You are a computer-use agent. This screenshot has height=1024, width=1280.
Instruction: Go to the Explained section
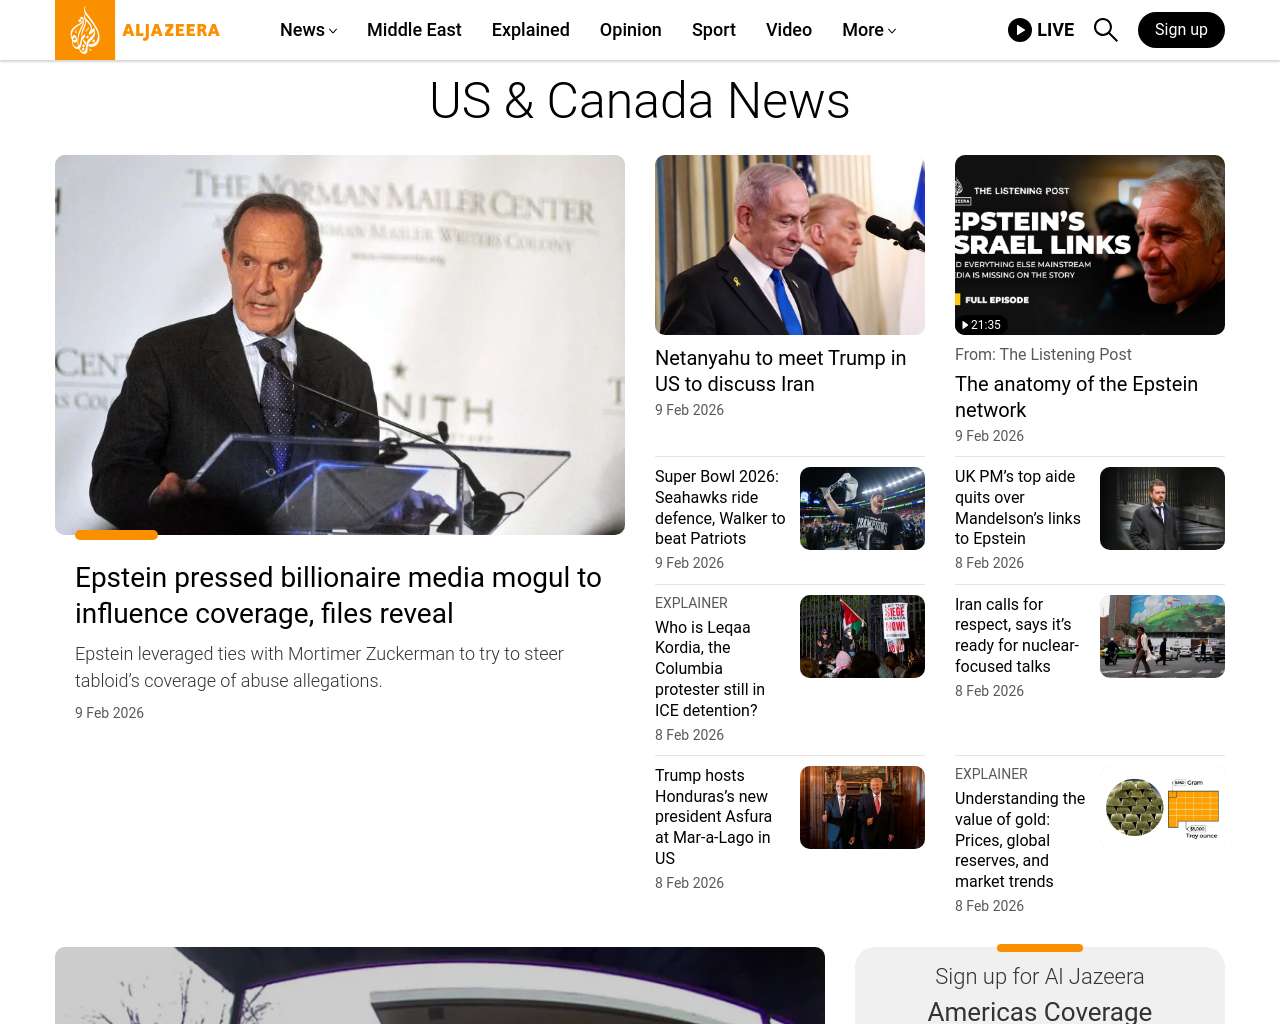pos(531,30)
